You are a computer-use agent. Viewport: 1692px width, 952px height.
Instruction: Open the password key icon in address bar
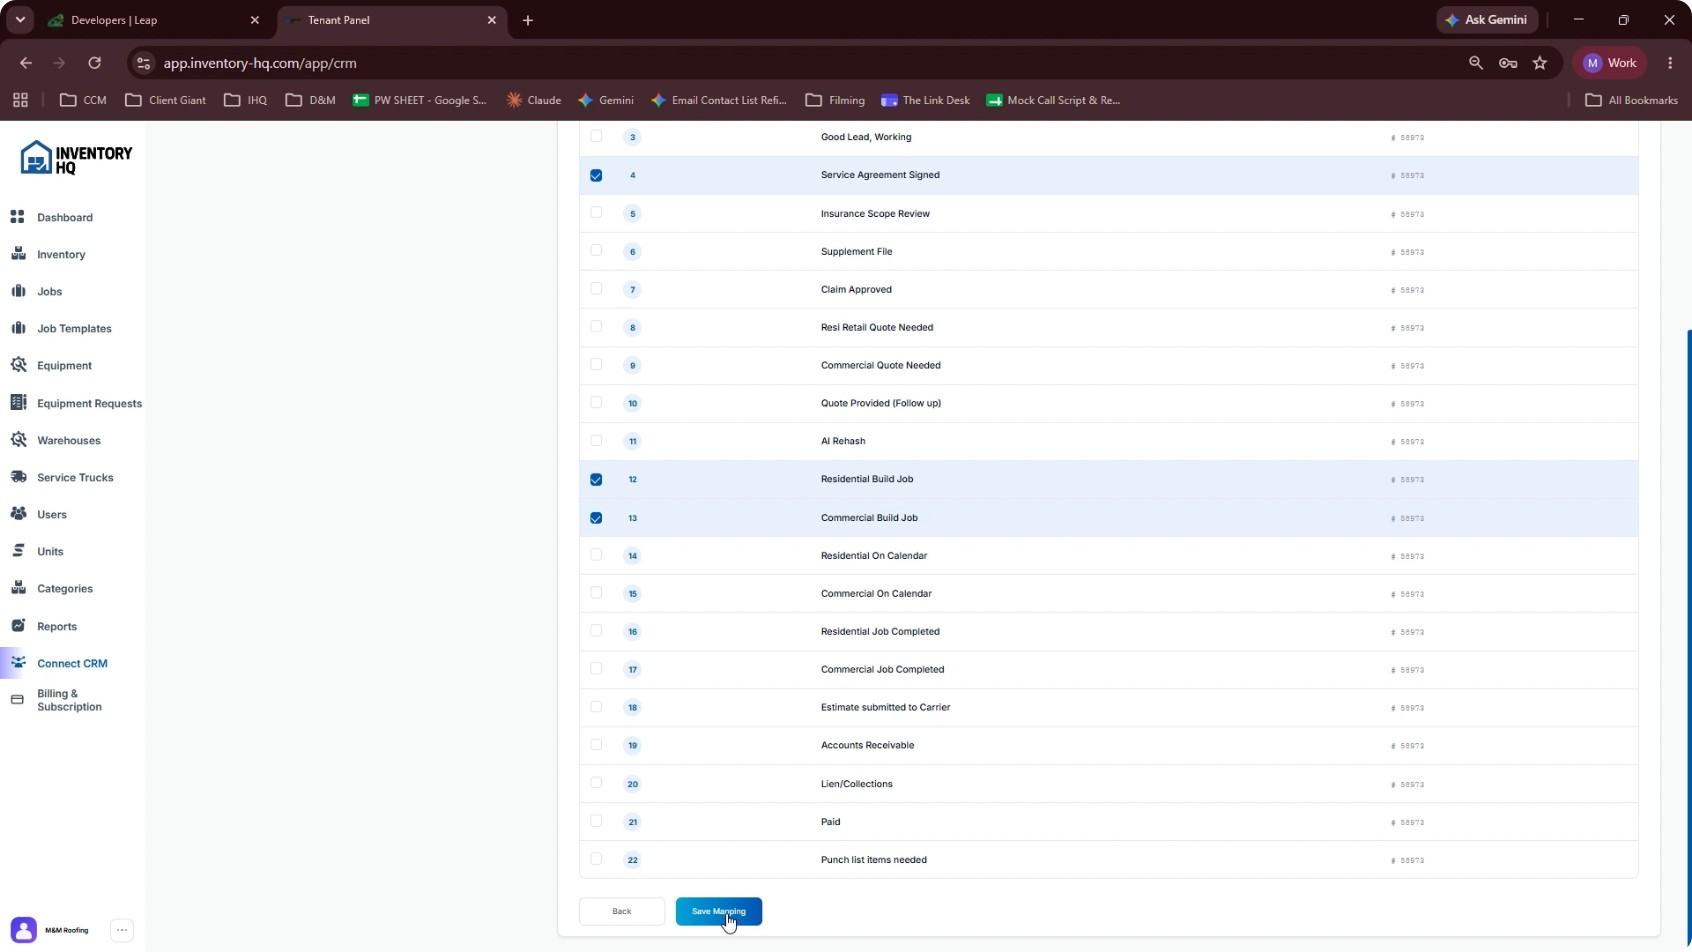[1508, 63]
